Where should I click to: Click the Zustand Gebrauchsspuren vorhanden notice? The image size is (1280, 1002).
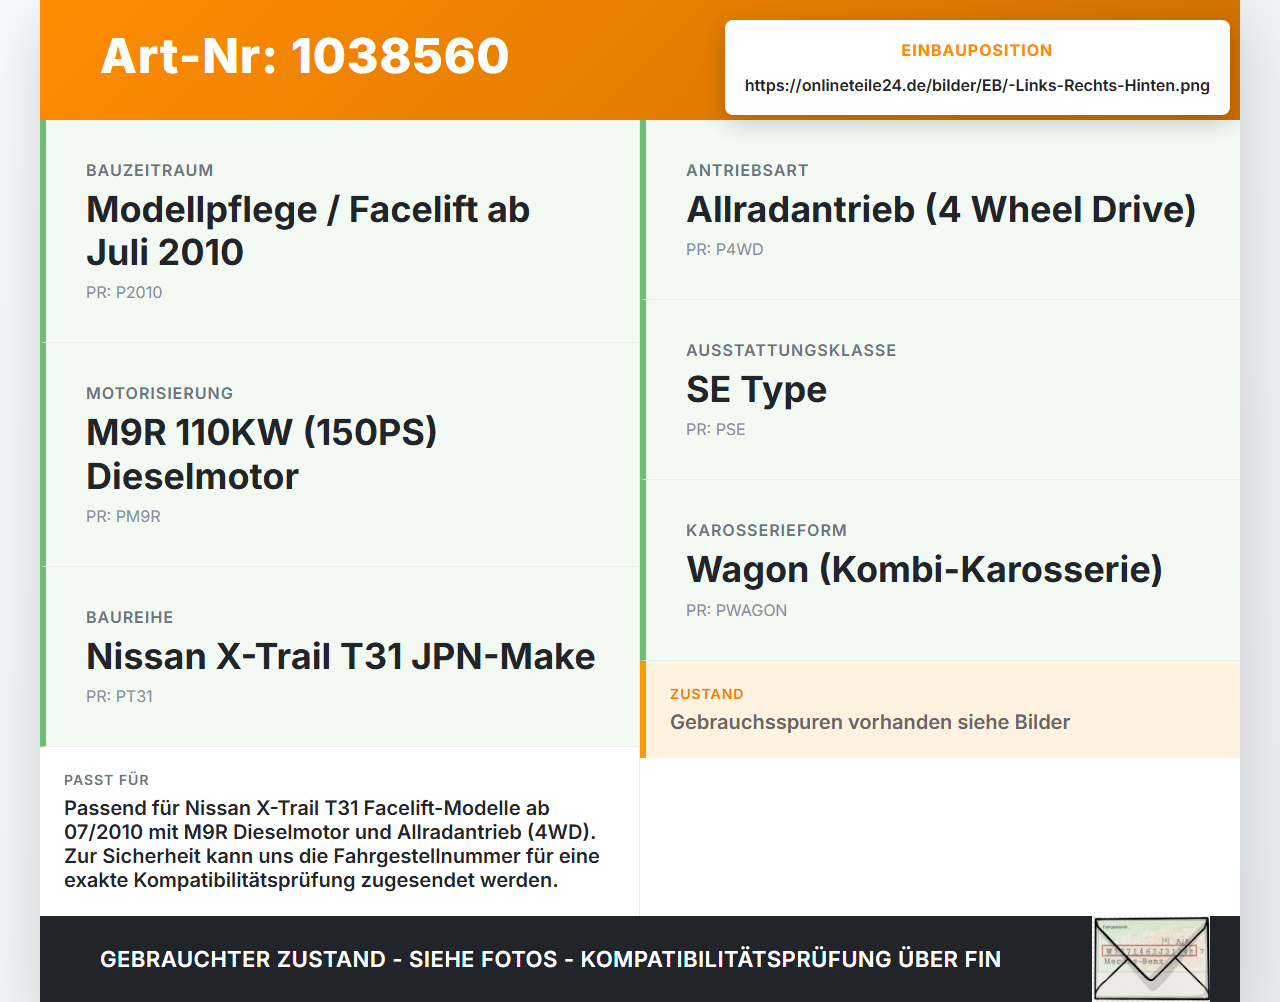940,709
